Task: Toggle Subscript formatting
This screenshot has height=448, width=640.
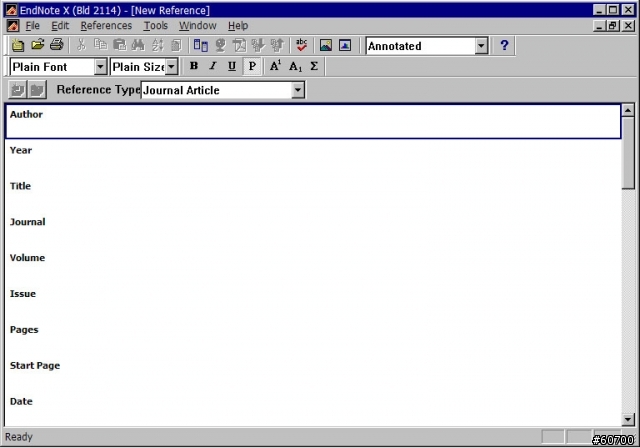Action: click(295, 66)
